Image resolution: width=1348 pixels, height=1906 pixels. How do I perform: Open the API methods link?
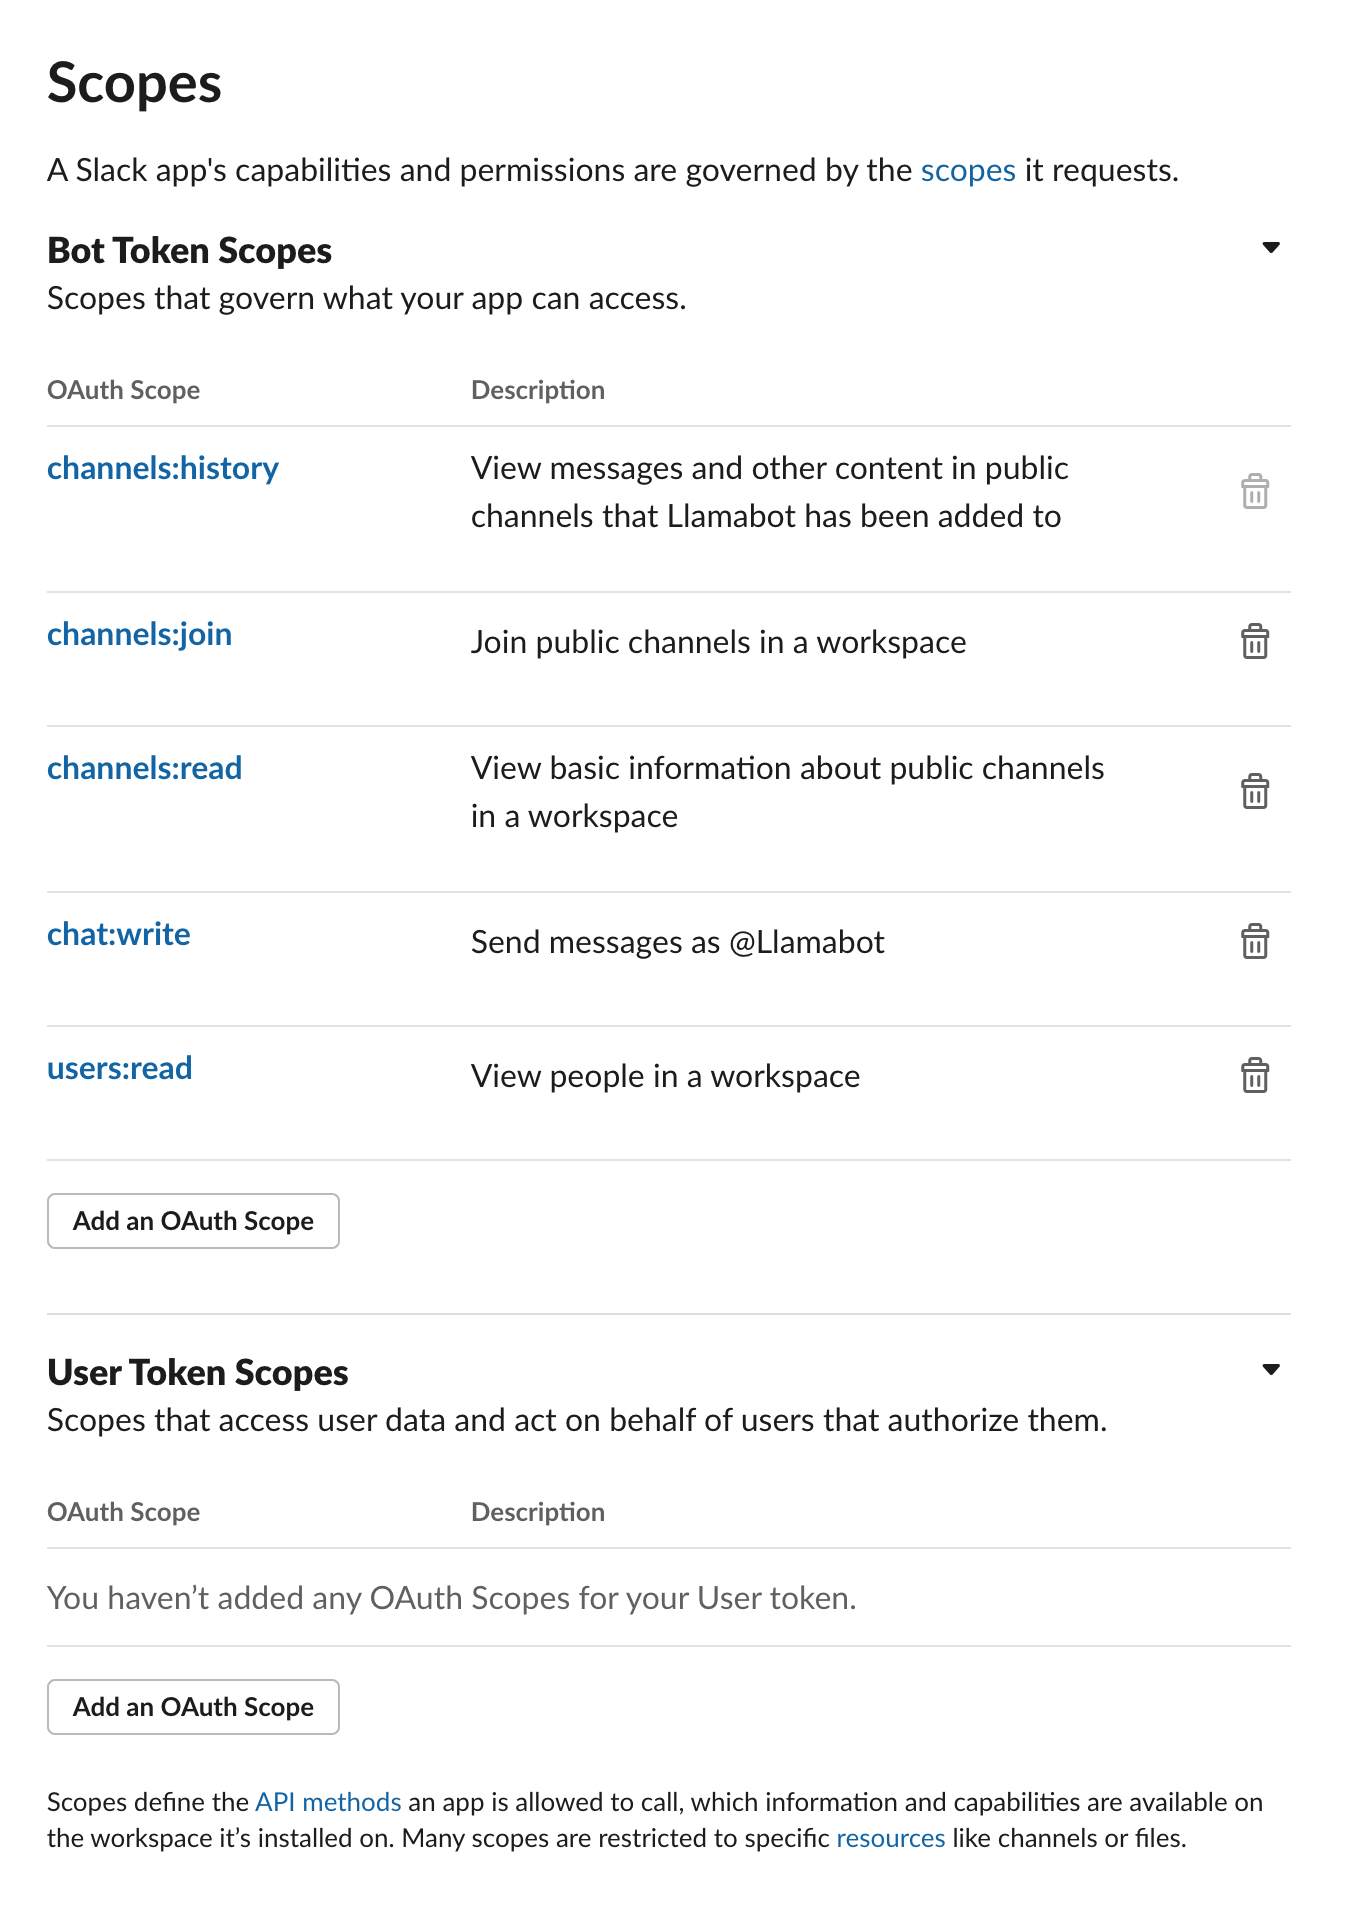[328, 1802]
